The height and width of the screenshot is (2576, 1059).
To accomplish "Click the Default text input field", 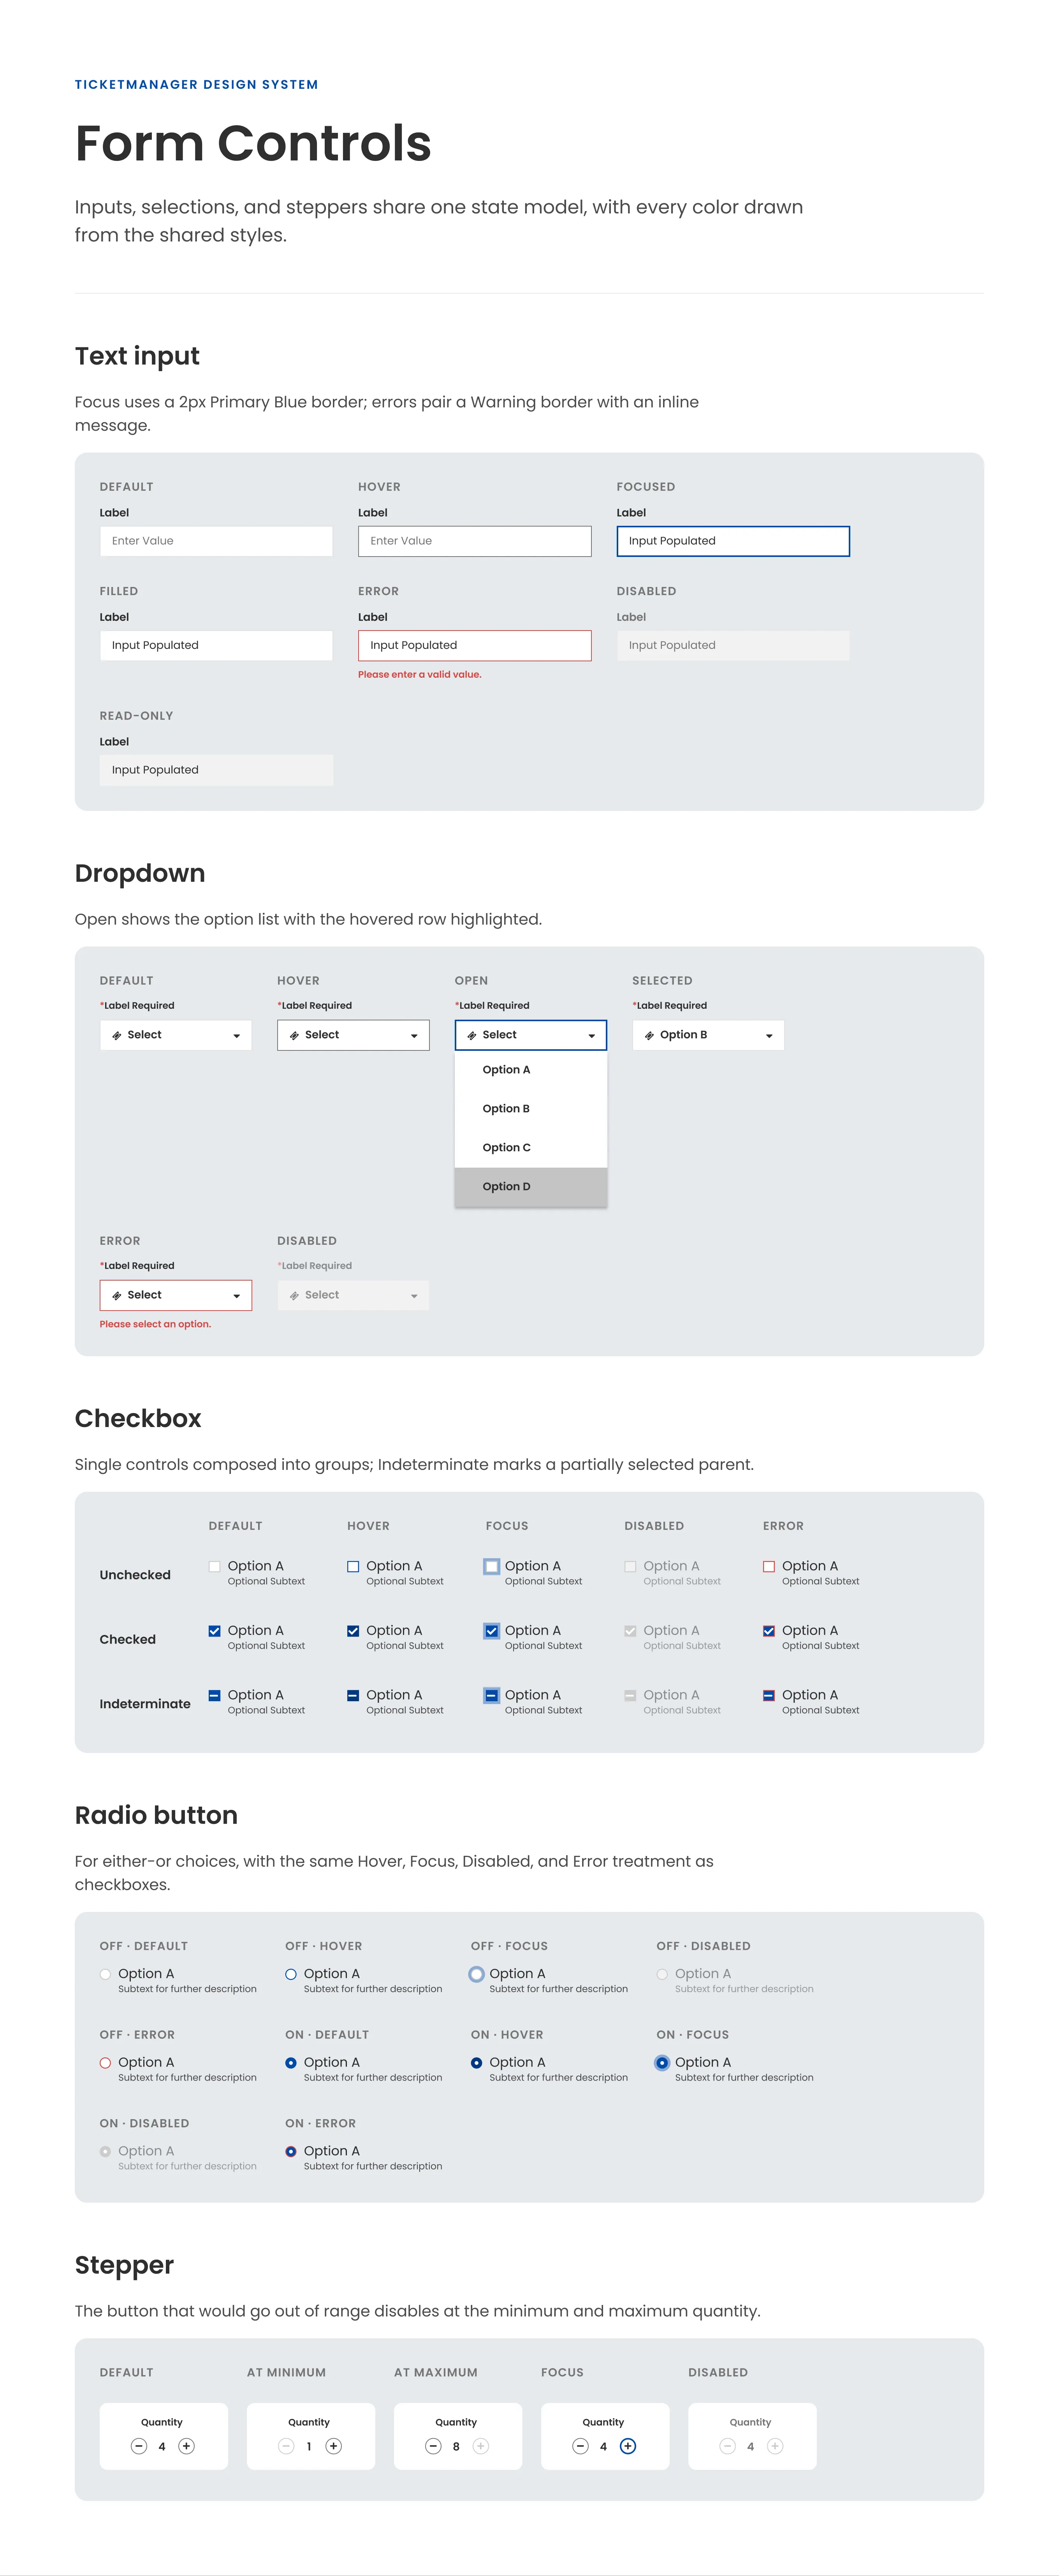I will [x=216, y=541].
